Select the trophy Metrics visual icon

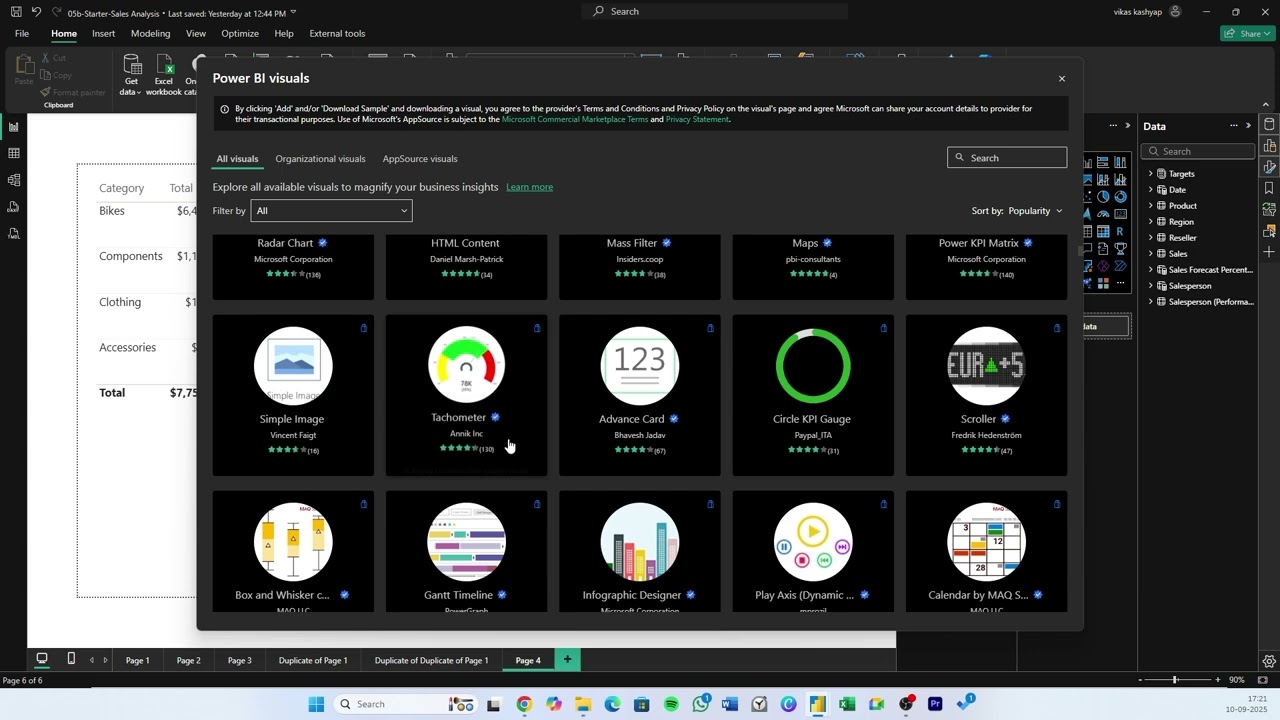(1120, 248)
